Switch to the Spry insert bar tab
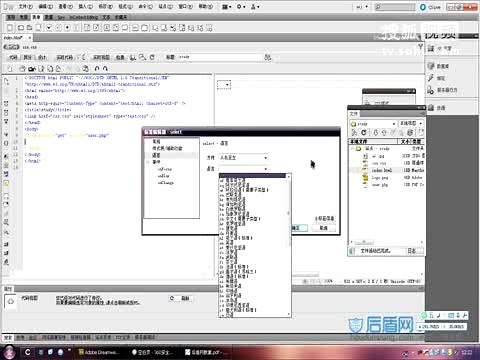 tap(61, 17)
